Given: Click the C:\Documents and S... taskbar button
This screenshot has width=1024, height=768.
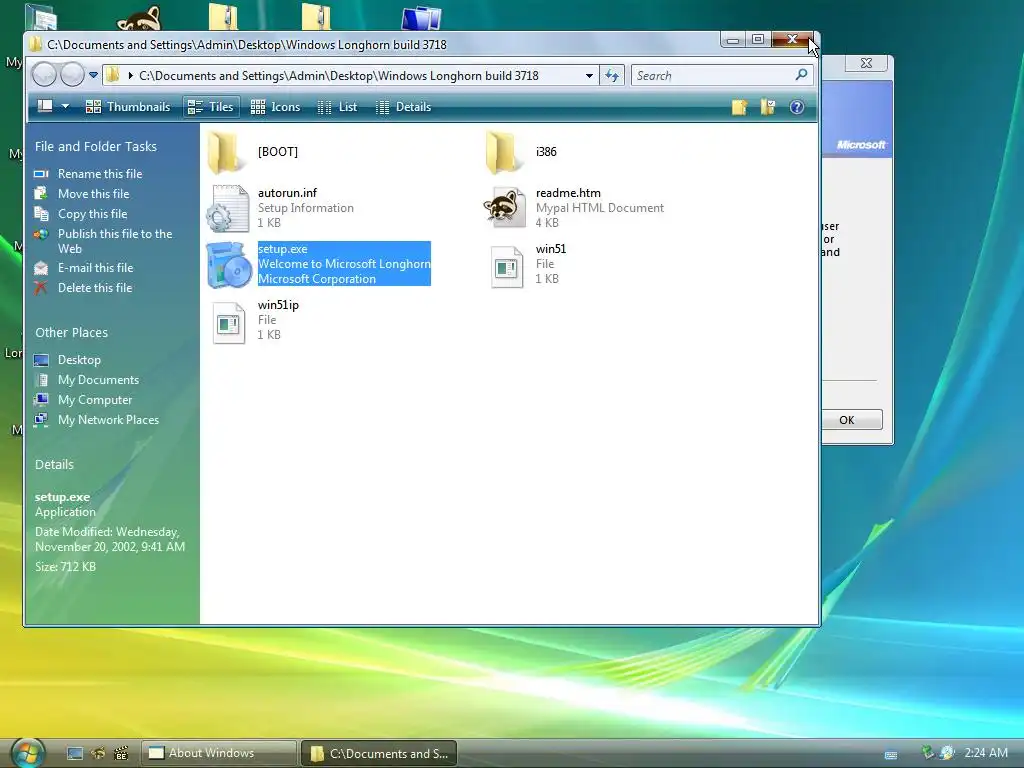Looking at the screenshot, I should click(x=379, y=753).
